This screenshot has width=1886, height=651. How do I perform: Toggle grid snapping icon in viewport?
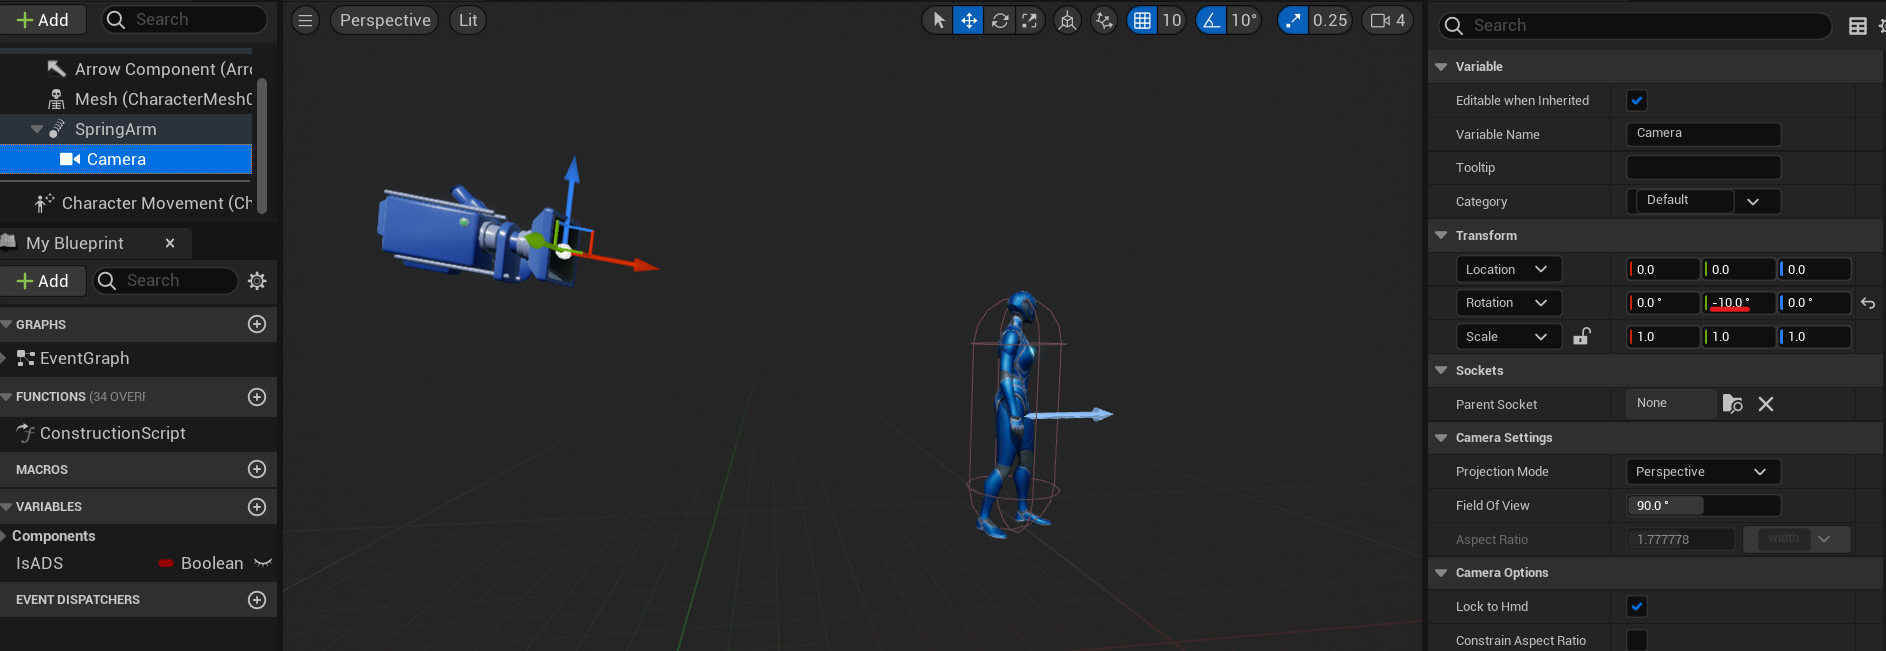pyautogui.click(x=1142, y=20)
